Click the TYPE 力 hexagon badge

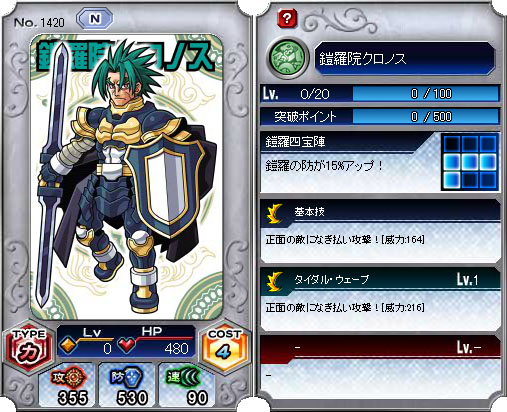(28, 347)
